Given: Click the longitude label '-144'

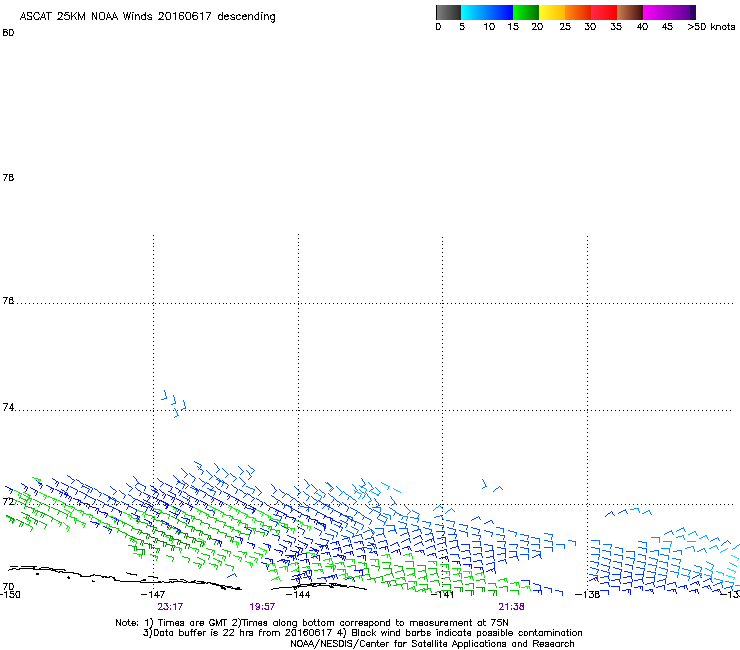Looking at the screenshot, I should point(298,594).
